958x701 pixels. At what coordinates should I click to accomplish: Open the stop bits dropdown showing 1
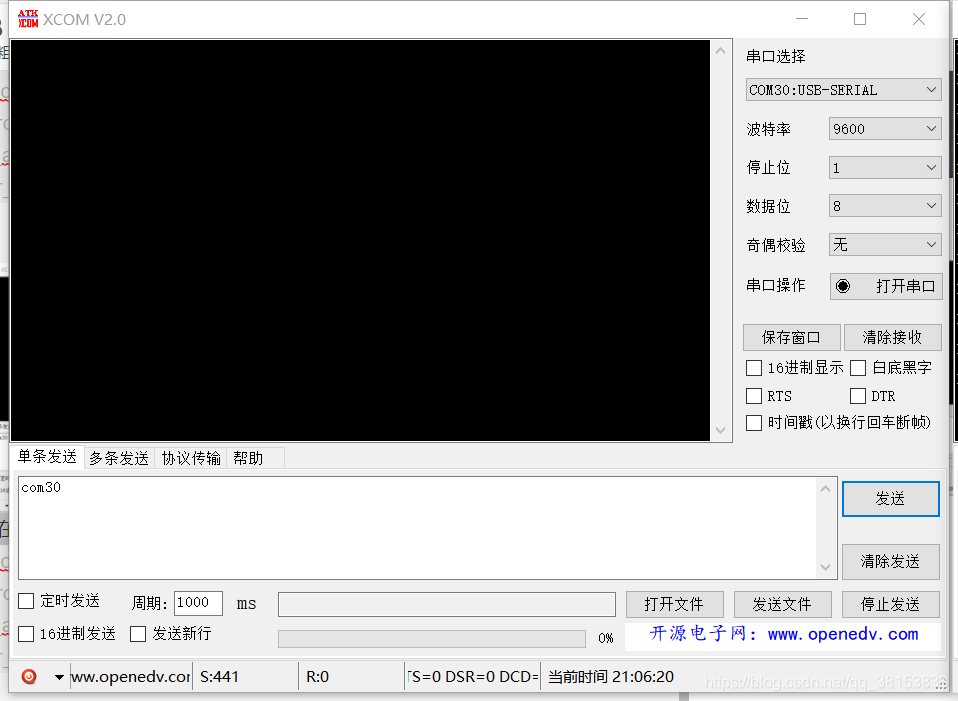pyautogui.click(x=885, y=167)
